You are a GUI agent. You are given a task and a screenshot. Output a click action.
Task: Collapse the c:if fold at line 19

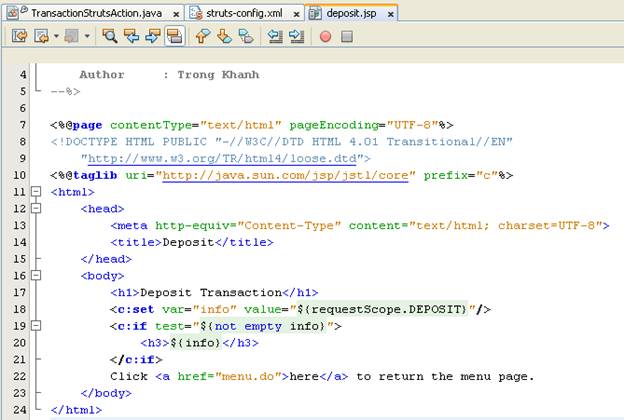36,326
